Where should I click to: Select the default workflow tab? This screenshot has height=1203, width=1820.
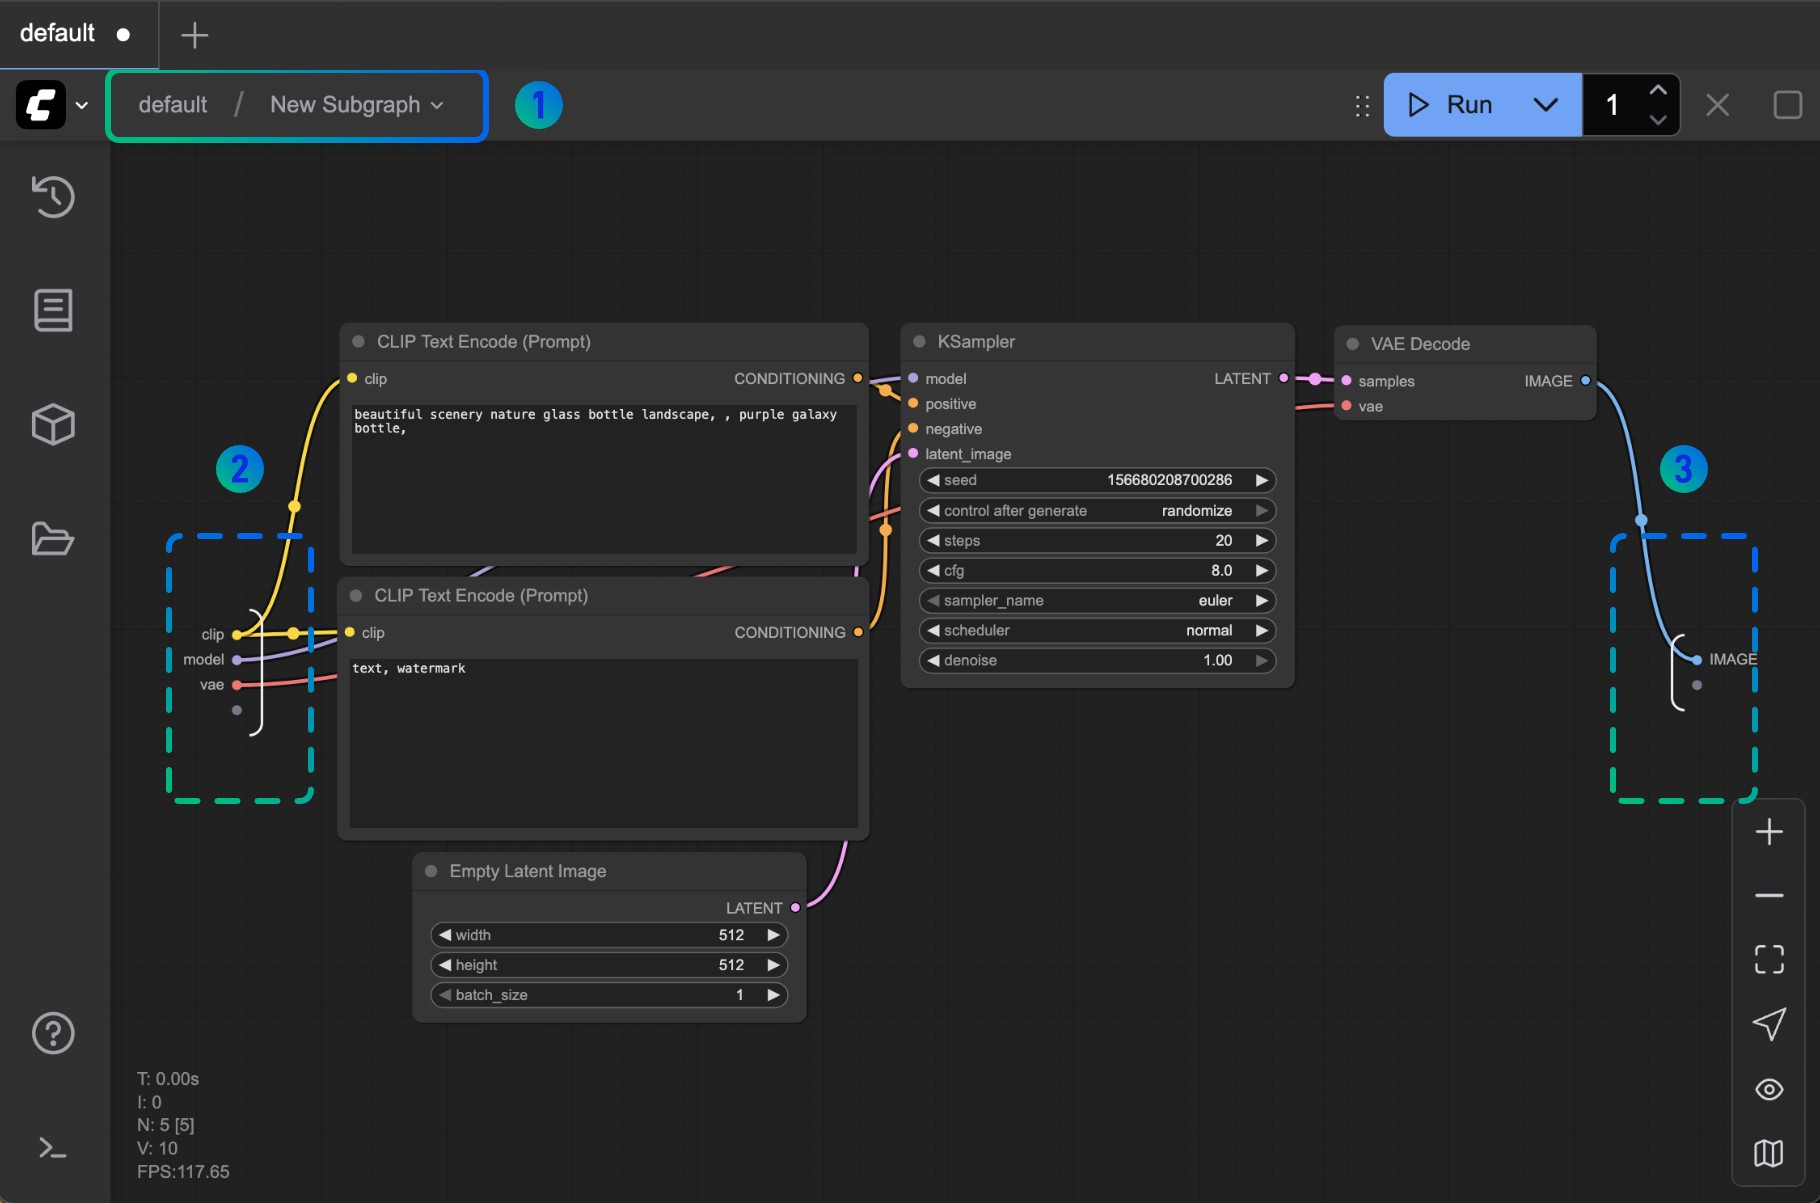tap(55, 33)
